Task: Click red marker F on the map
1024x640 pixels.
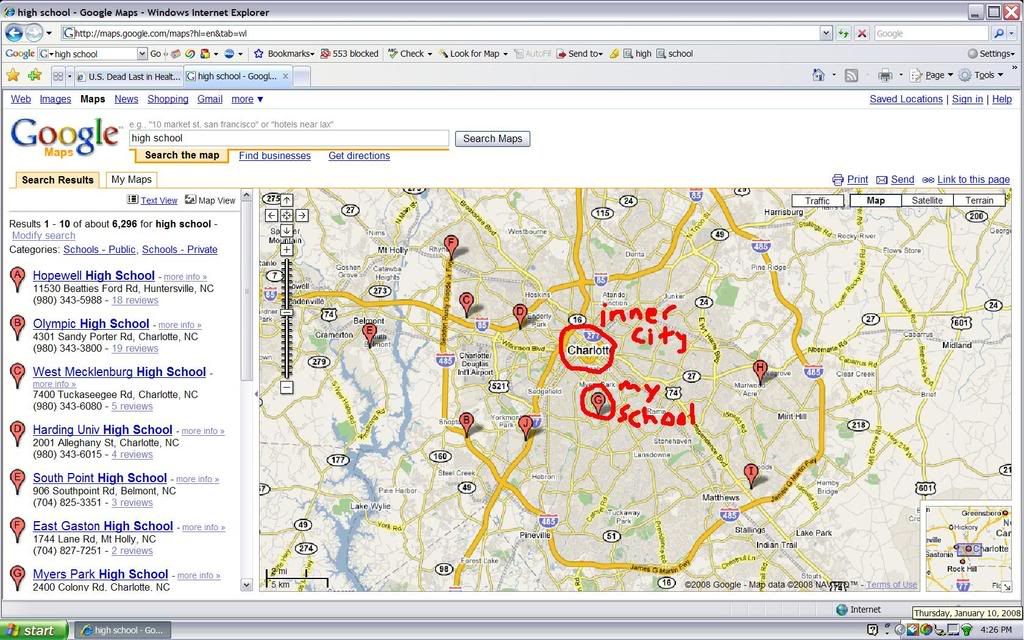Action: point(451,245)
